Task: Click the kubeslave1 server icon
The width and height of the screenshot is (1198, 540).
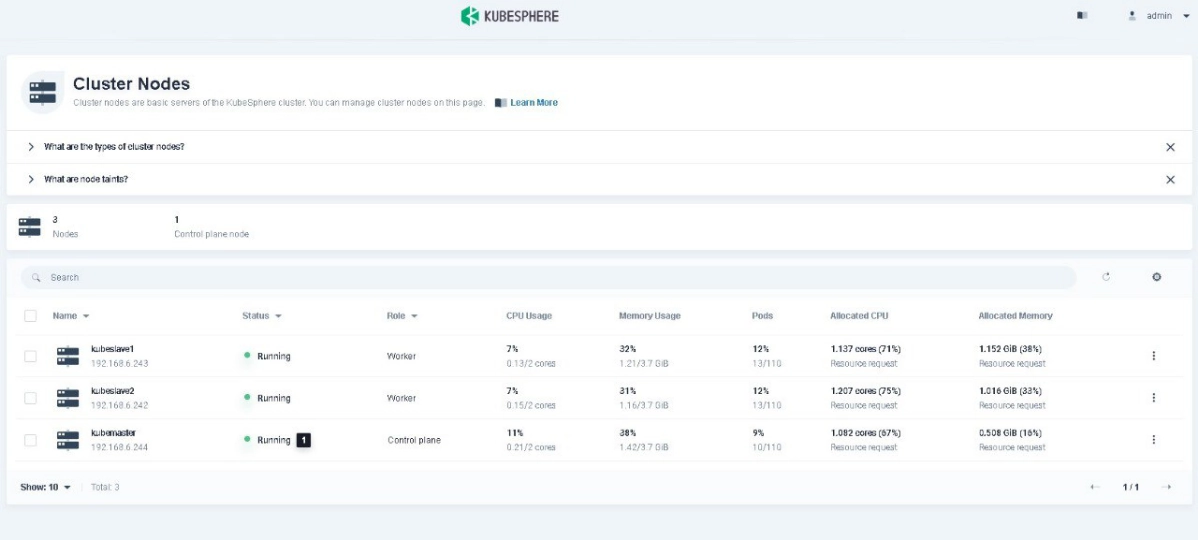Action: coord(68,356)
